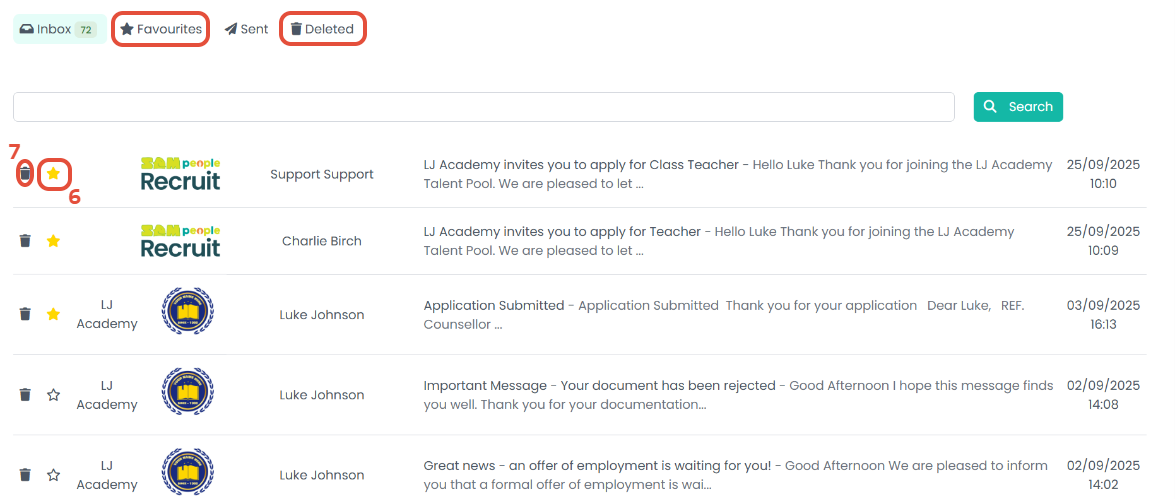Open the Deleted messages tab

(322, 29)
